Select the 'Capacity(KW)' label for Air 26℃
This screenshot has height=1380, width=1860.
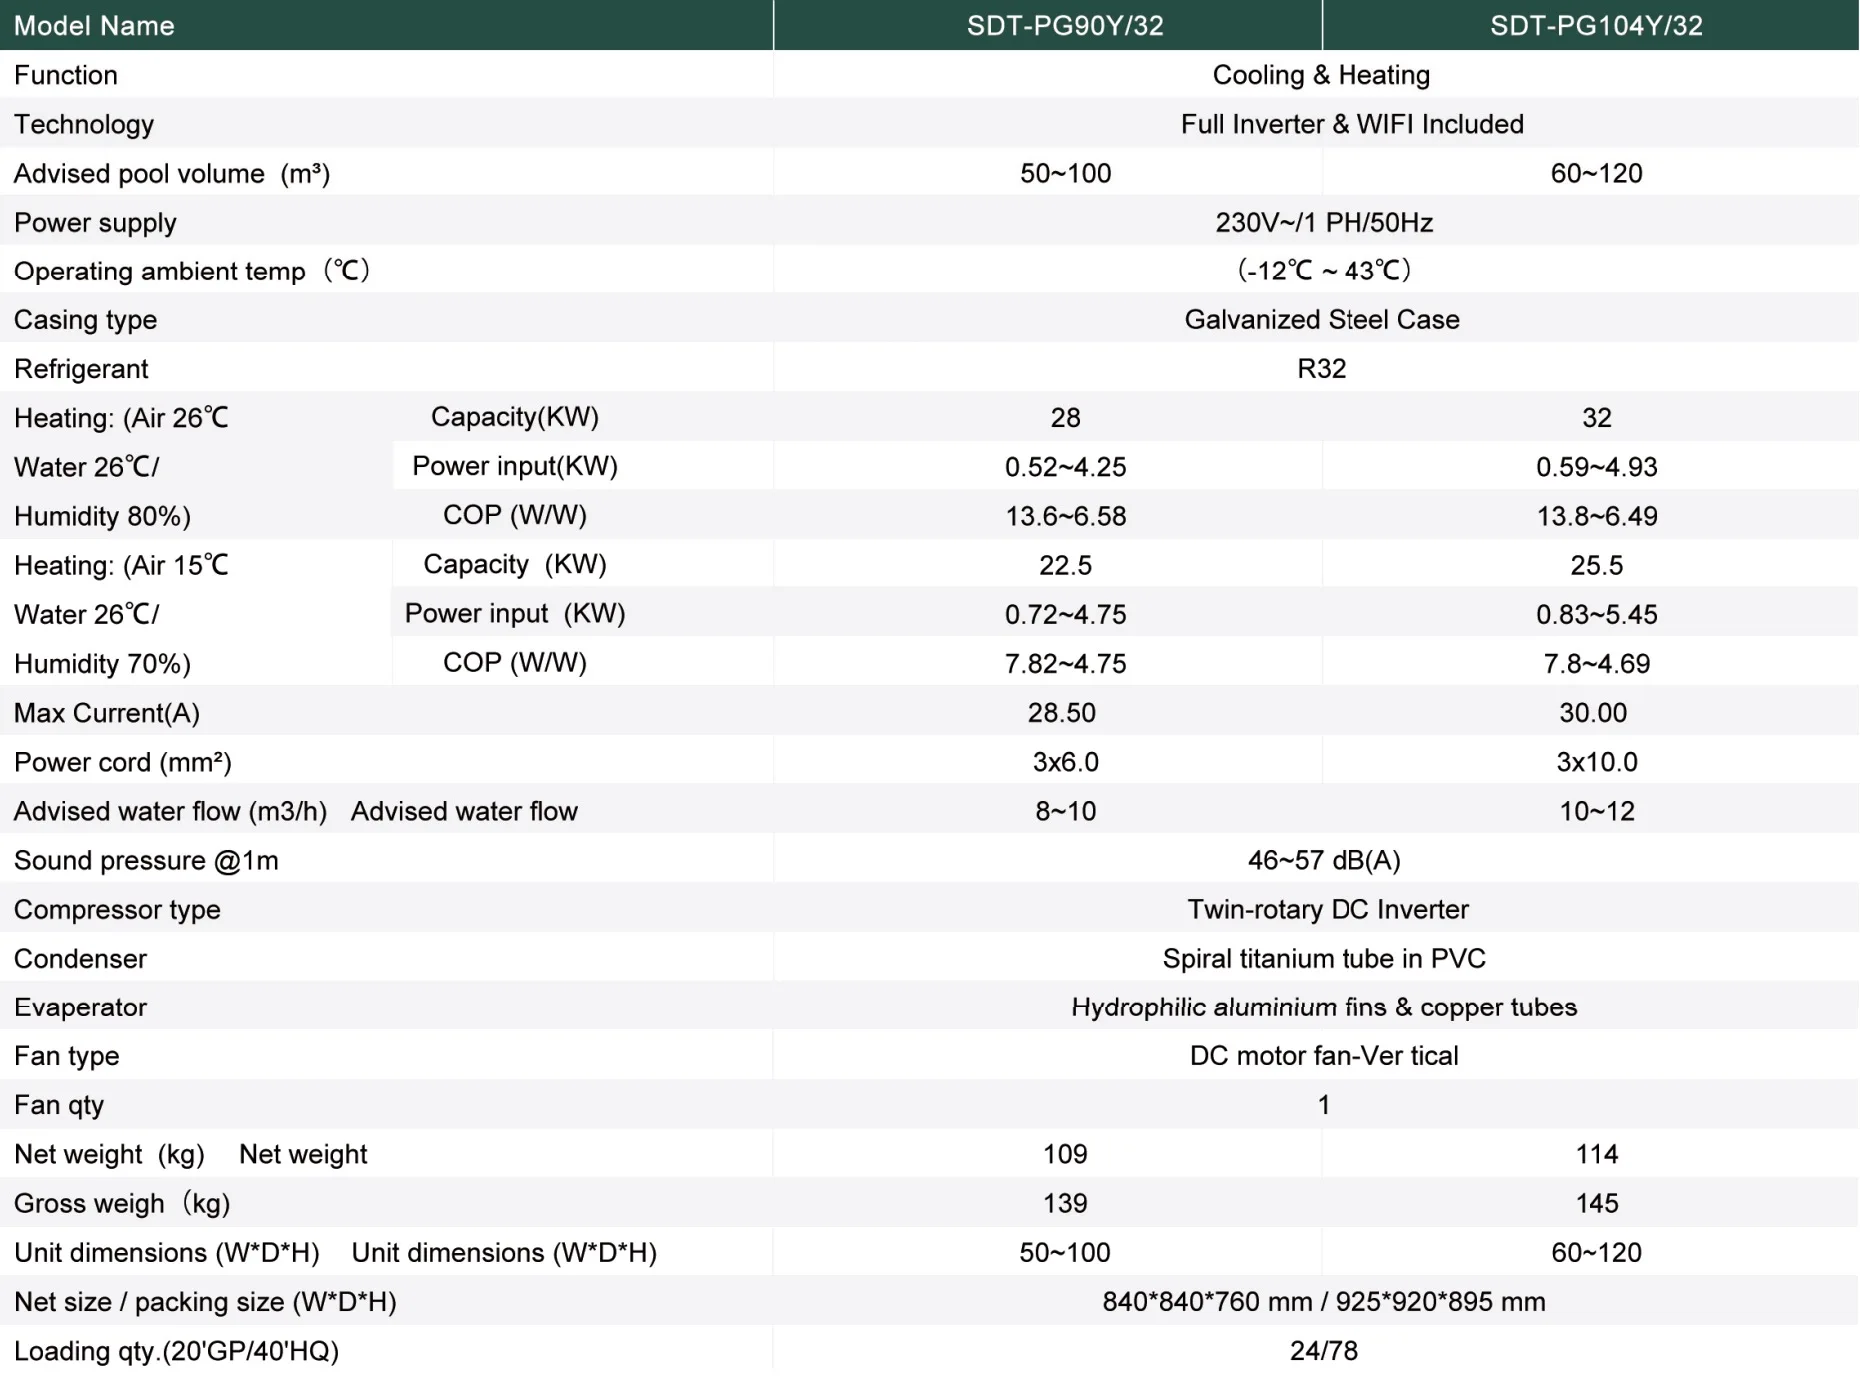click(515, 417)
